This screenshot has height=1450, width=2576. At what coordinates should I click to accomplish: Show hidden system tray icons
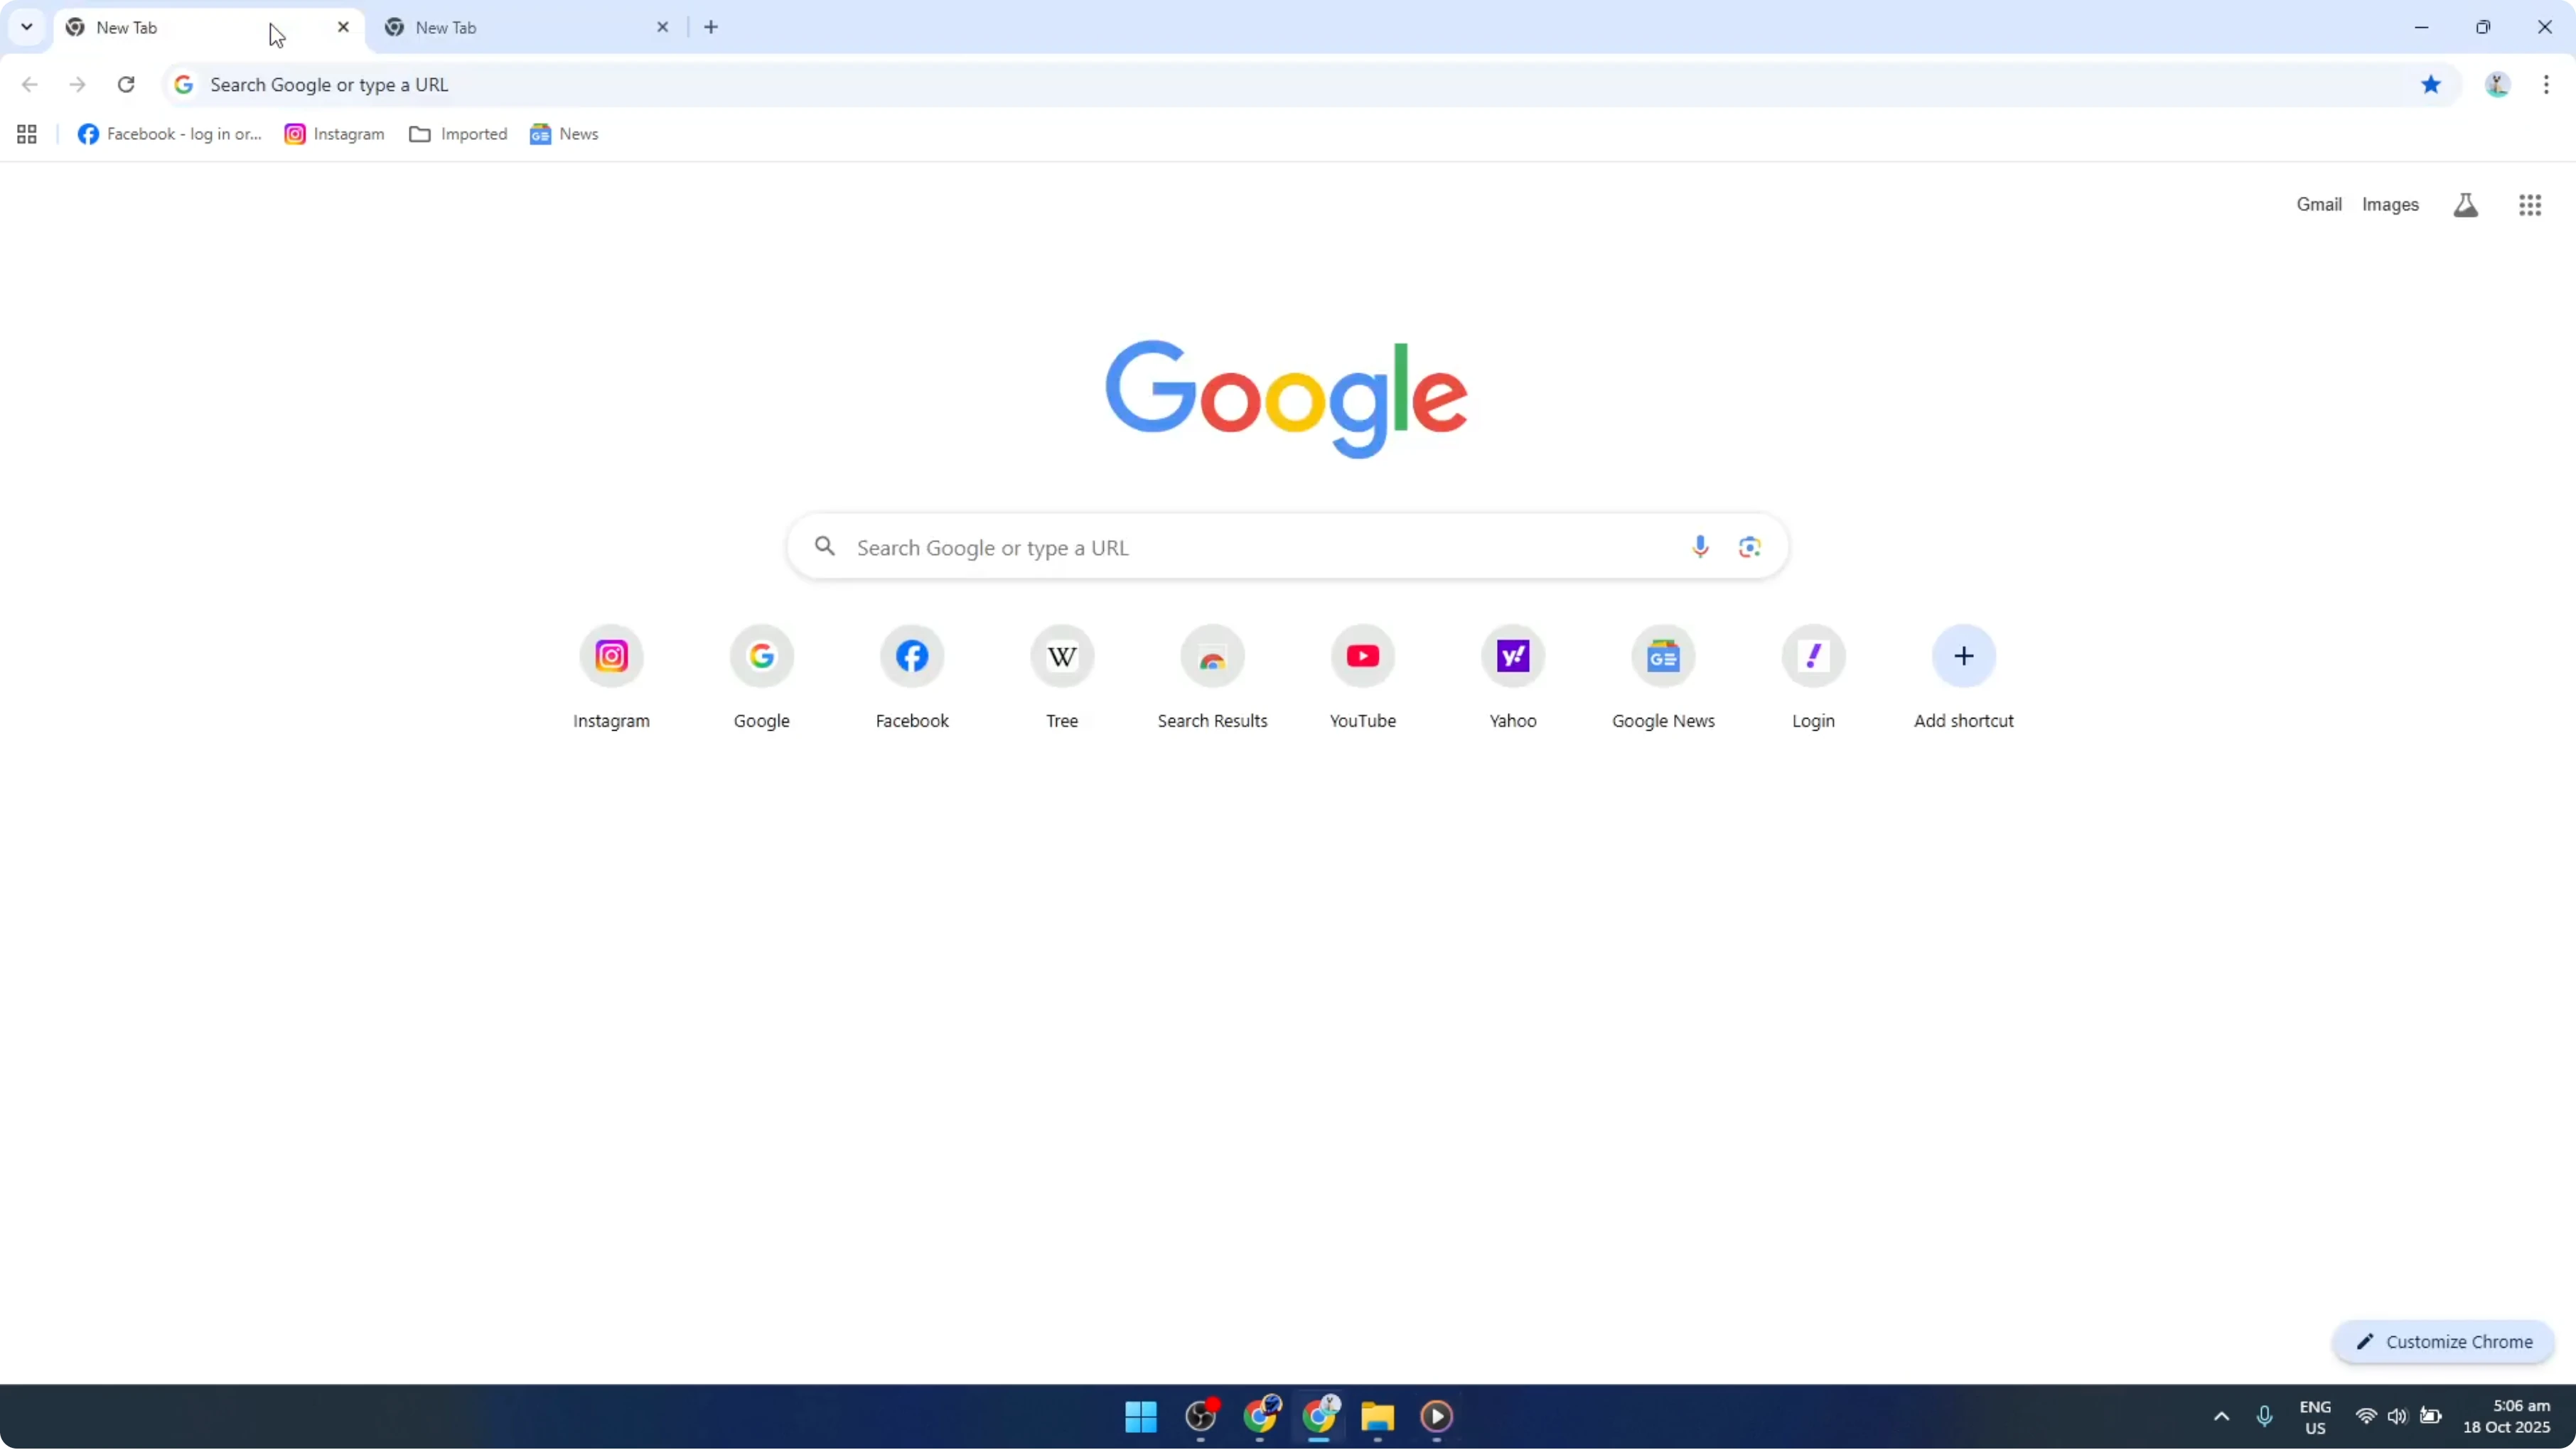pyautogui.click(x=2221, y=1417)
